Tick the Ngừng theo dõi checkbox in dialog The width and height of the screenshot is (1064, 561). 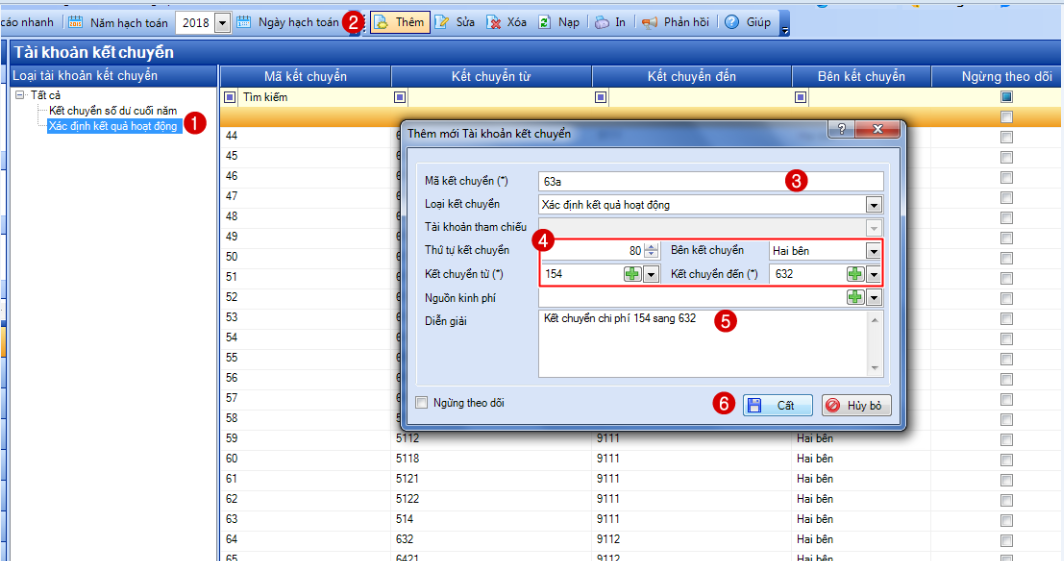421,404
